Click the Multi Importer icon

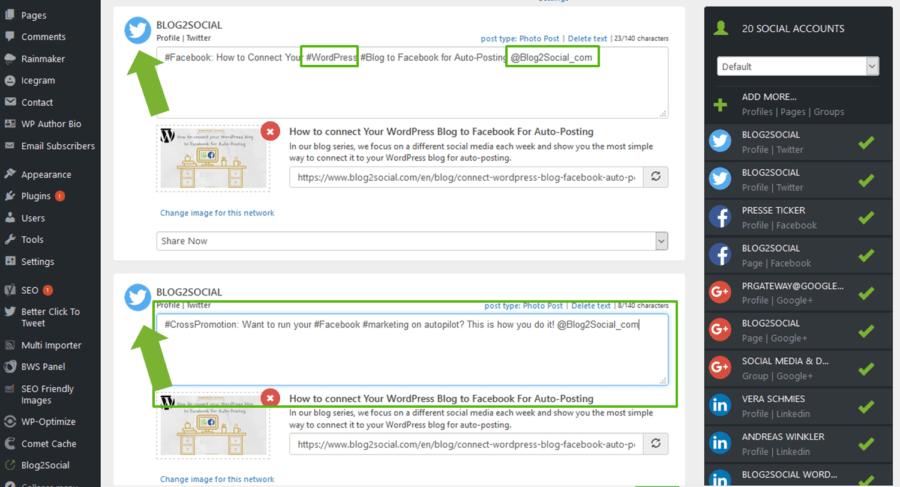[x=10, y=345]
